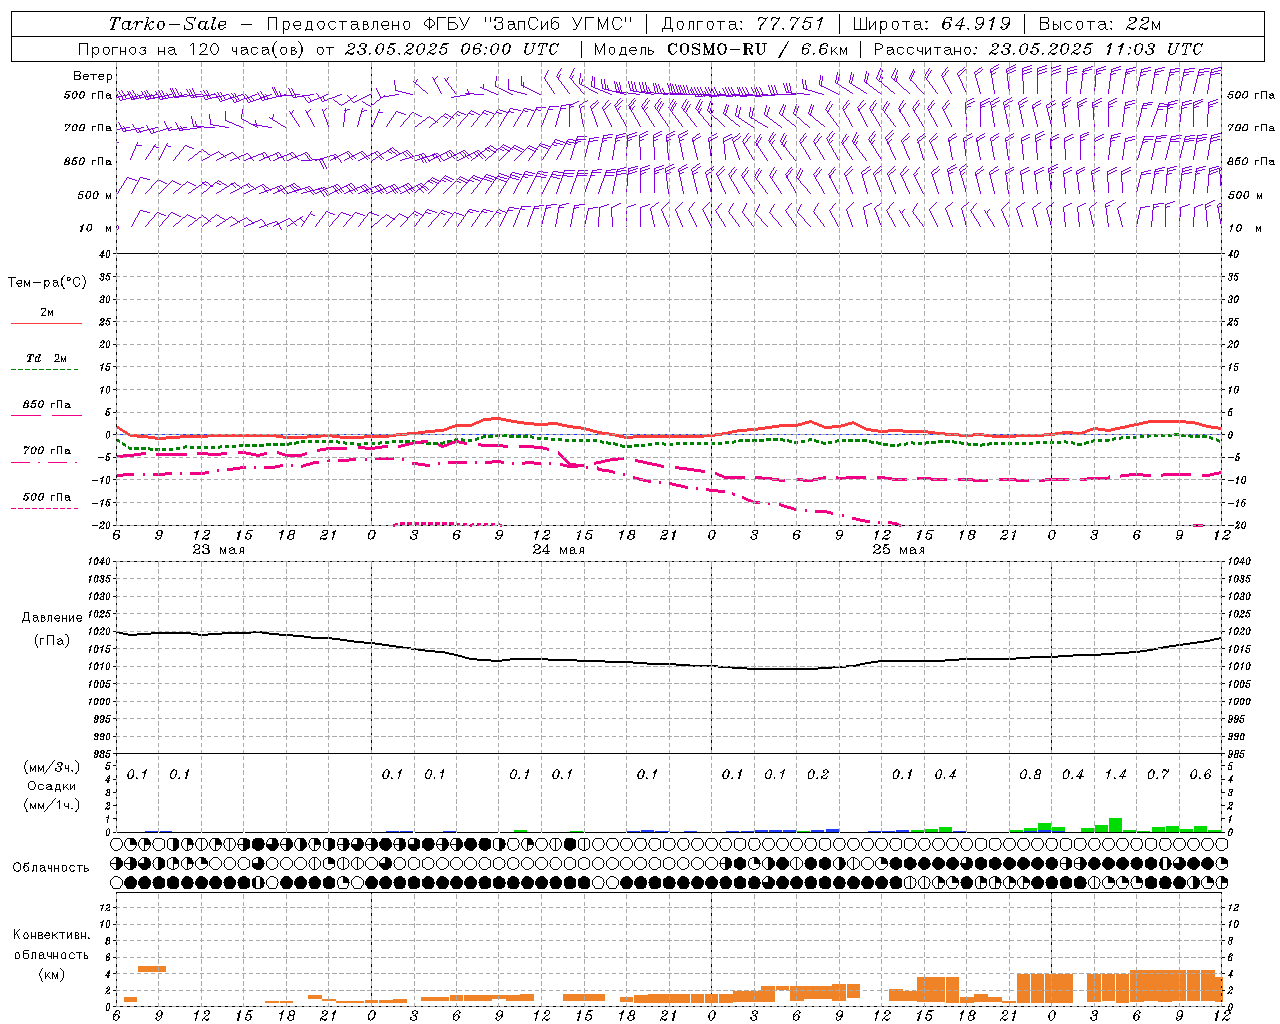The height and width of the screenshot is (1024, 1280).
Task: Click the red '2м' temperature legend line
Action: click(x=46, y=323)
